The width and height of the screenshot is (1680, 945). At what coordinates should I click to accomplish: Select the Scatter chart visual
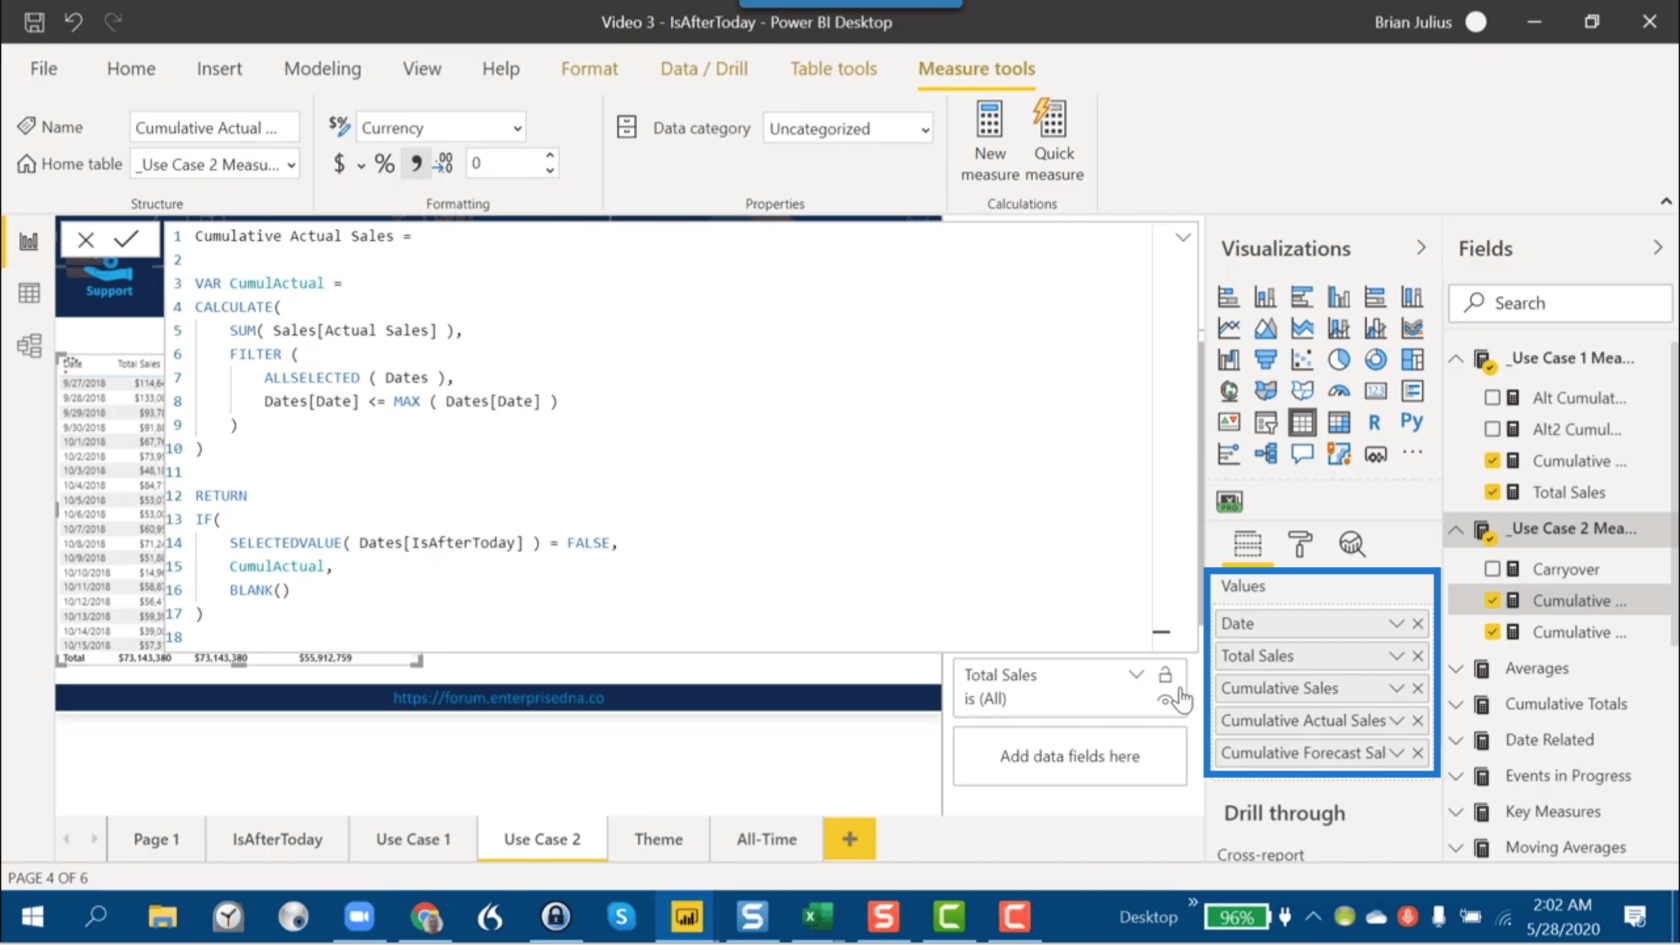point(1302,359)
